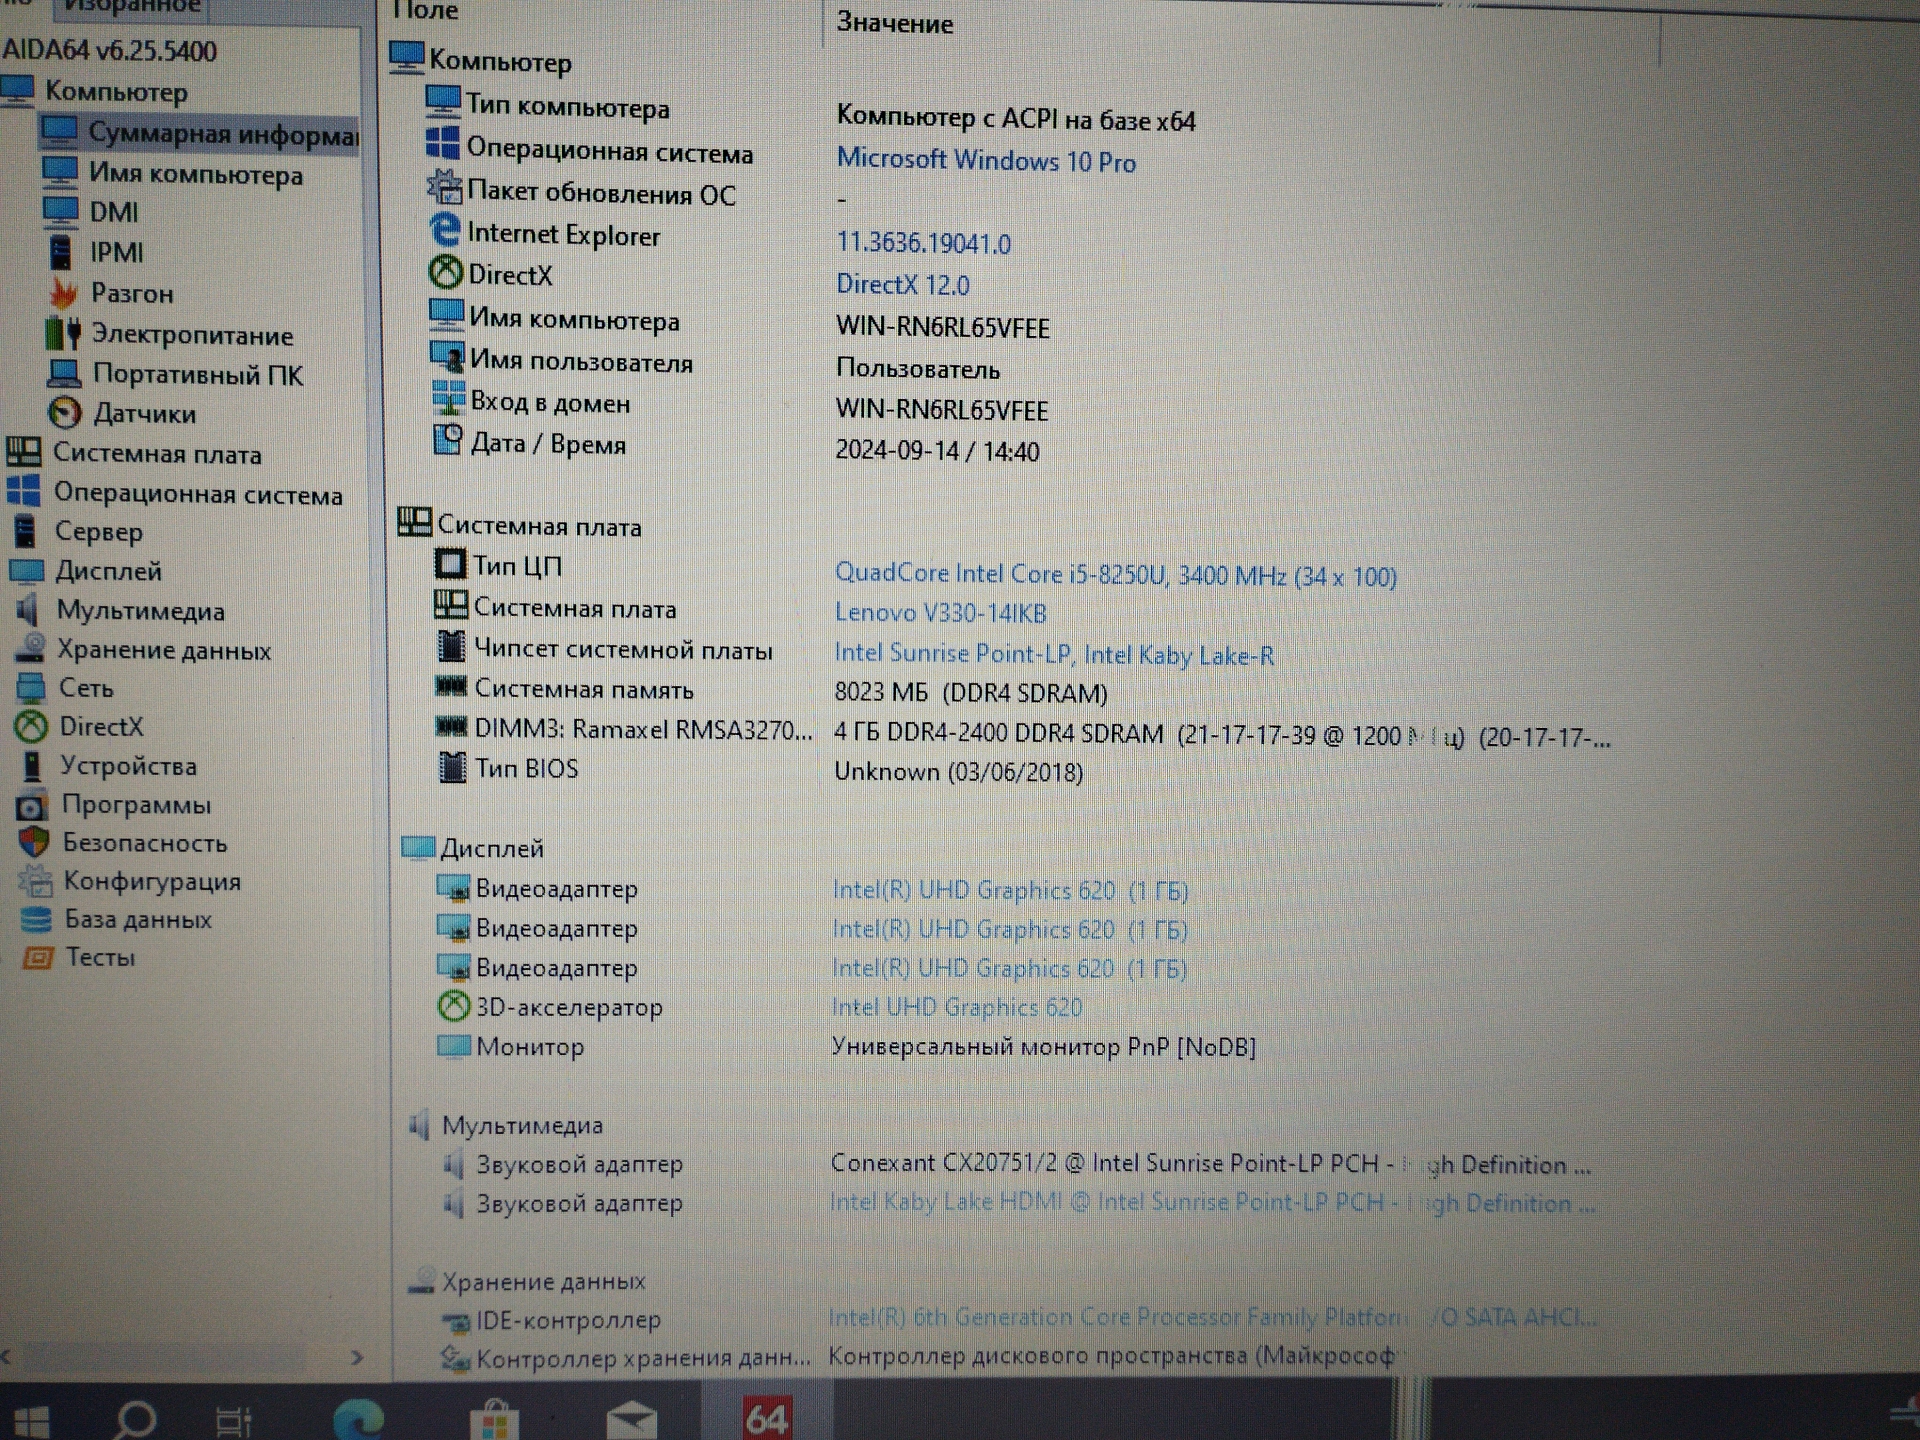Open the Mail app on taskbar
The width and height of the screenshot is (1920, 1440).
click(632, 1418)
